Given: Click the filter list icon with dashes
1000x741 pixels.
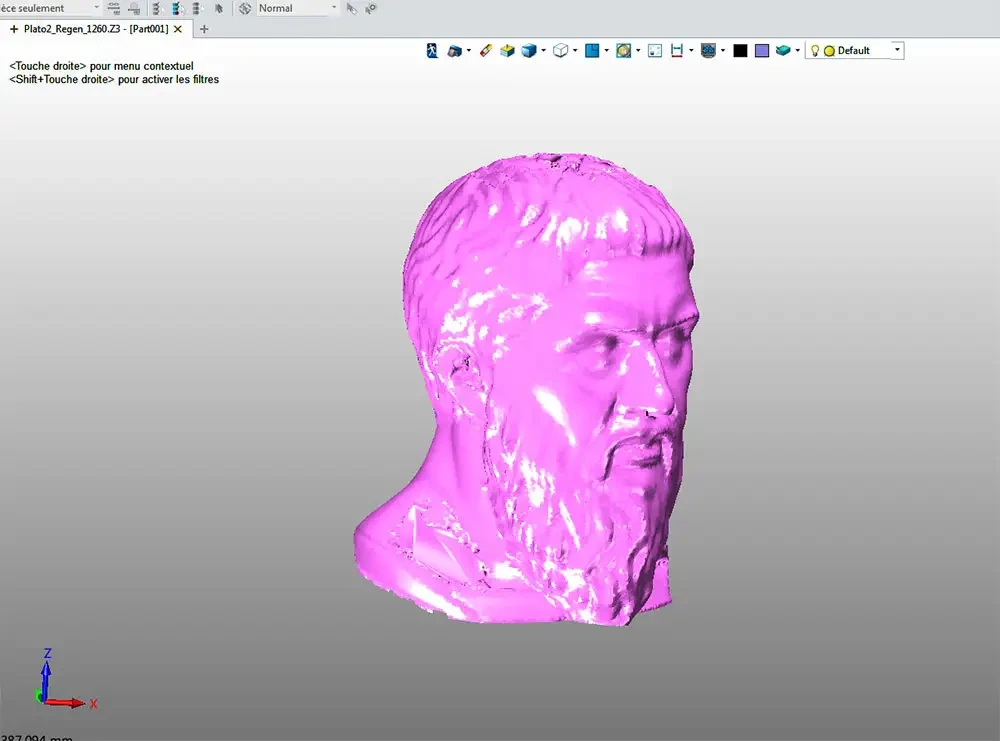Looking at the screenshot, I should click(x=114, y=8).
